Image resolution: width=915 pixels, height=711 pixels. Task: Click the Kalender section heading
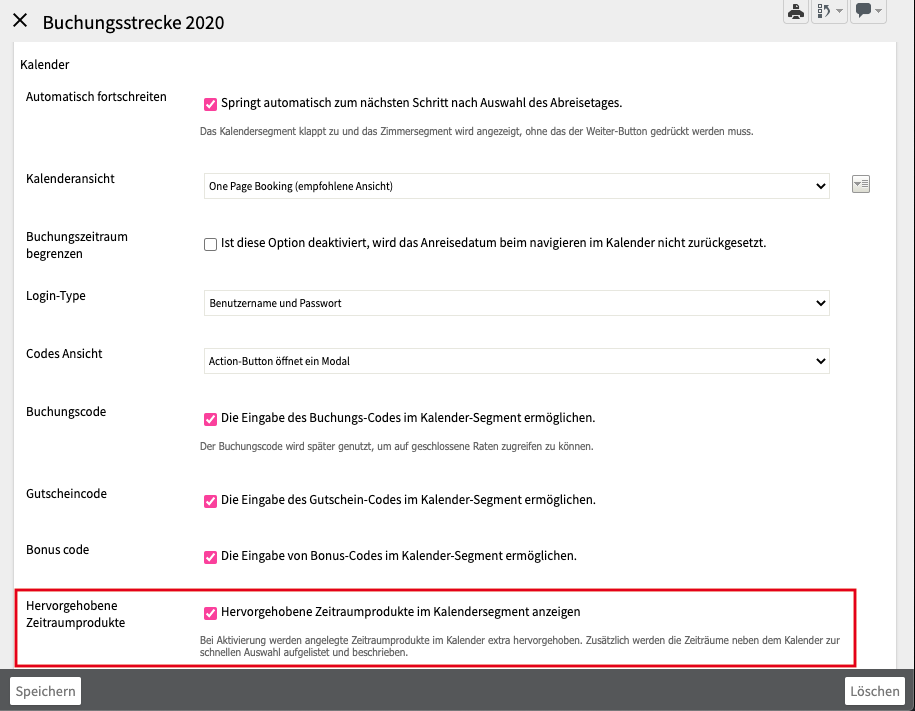click(x=44, y=65)
